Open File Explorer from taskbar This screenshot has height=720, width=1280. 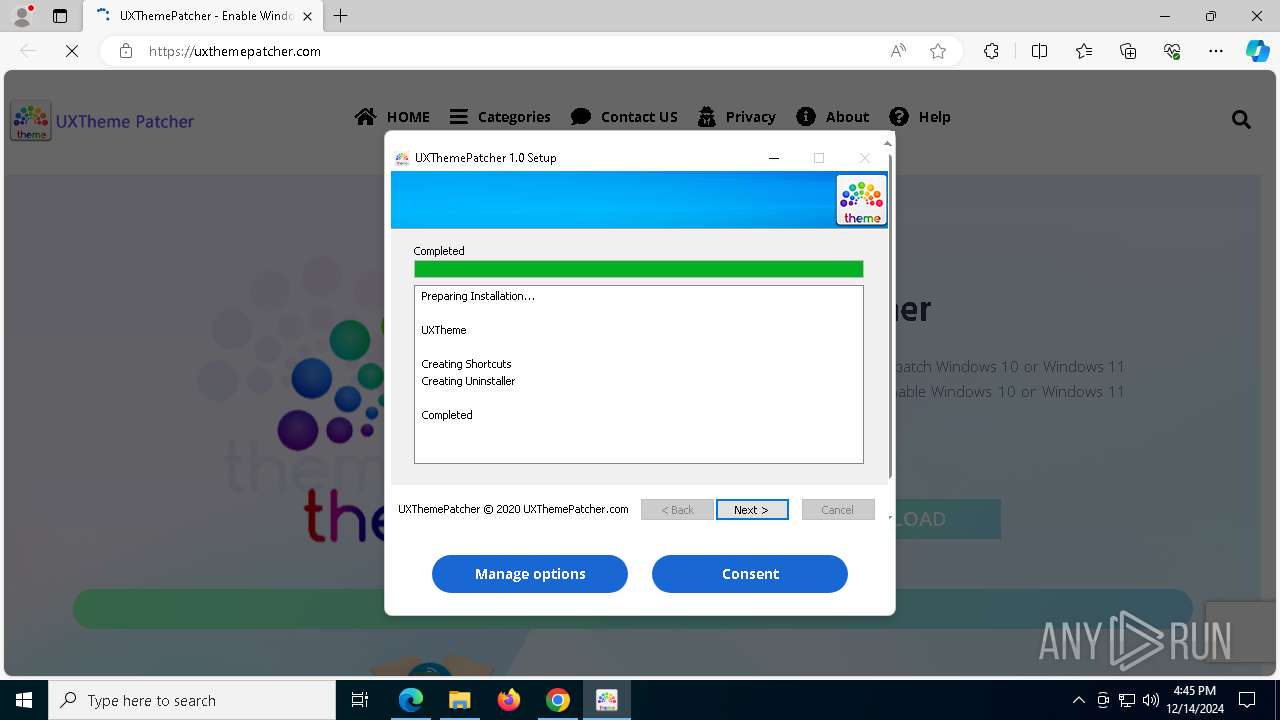(459, 700)
